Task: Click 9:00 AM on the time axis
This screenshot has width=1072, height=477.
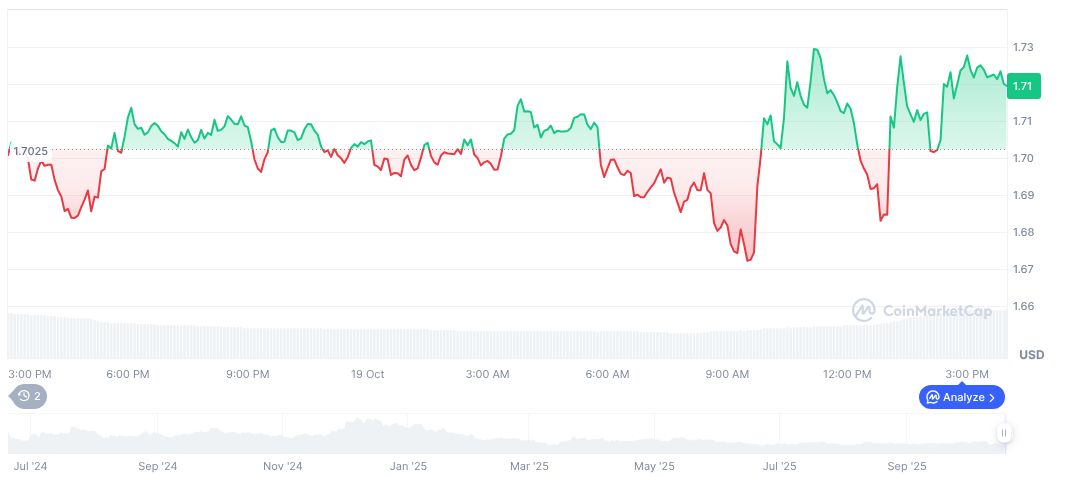Action: (727, 374)
